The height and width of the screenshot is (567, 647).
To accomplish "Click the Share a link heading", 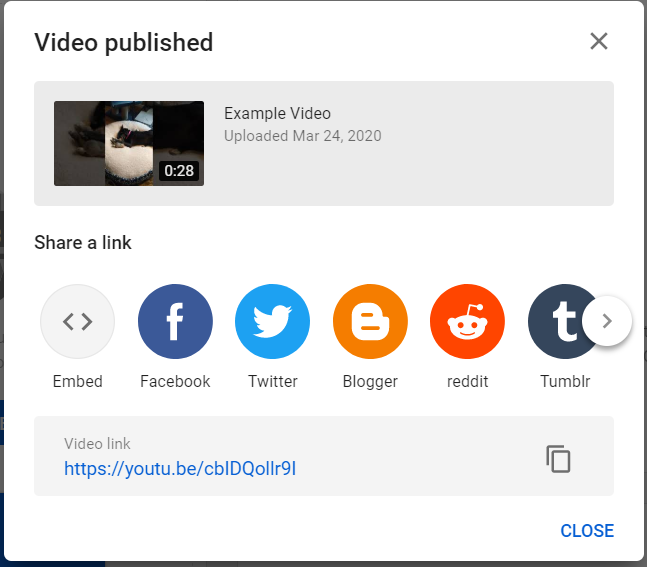I will 83,242.
